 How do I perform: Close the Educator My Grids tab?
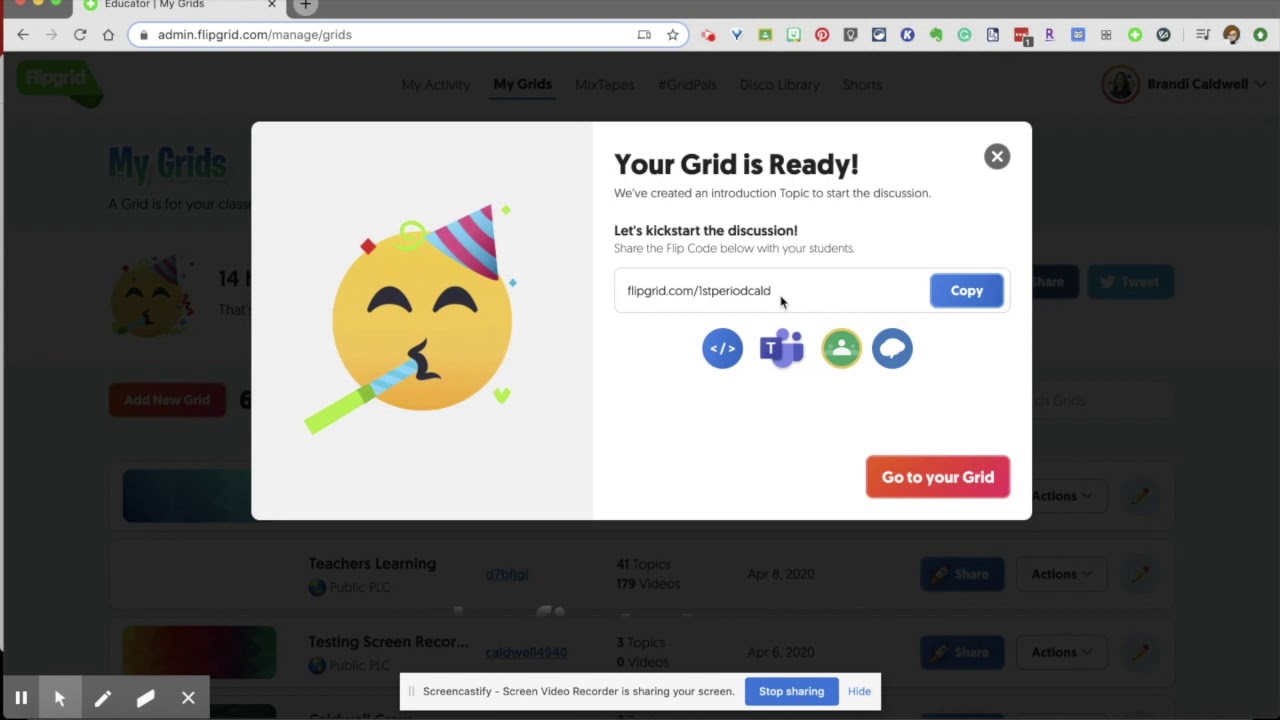(272, 5)
